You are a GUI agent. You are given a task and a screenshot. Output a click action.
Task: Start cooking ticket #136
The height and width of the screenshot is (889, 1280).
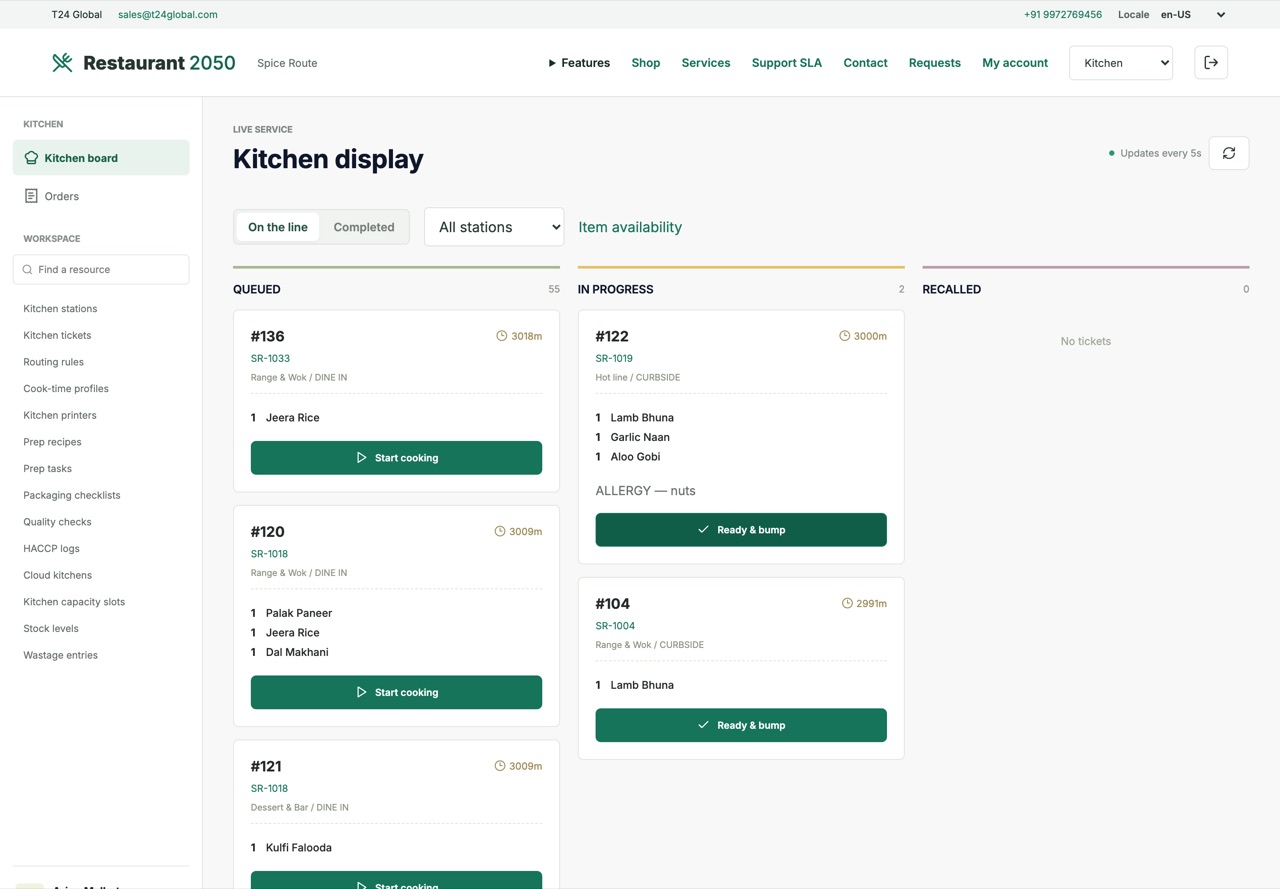(396, 458)
